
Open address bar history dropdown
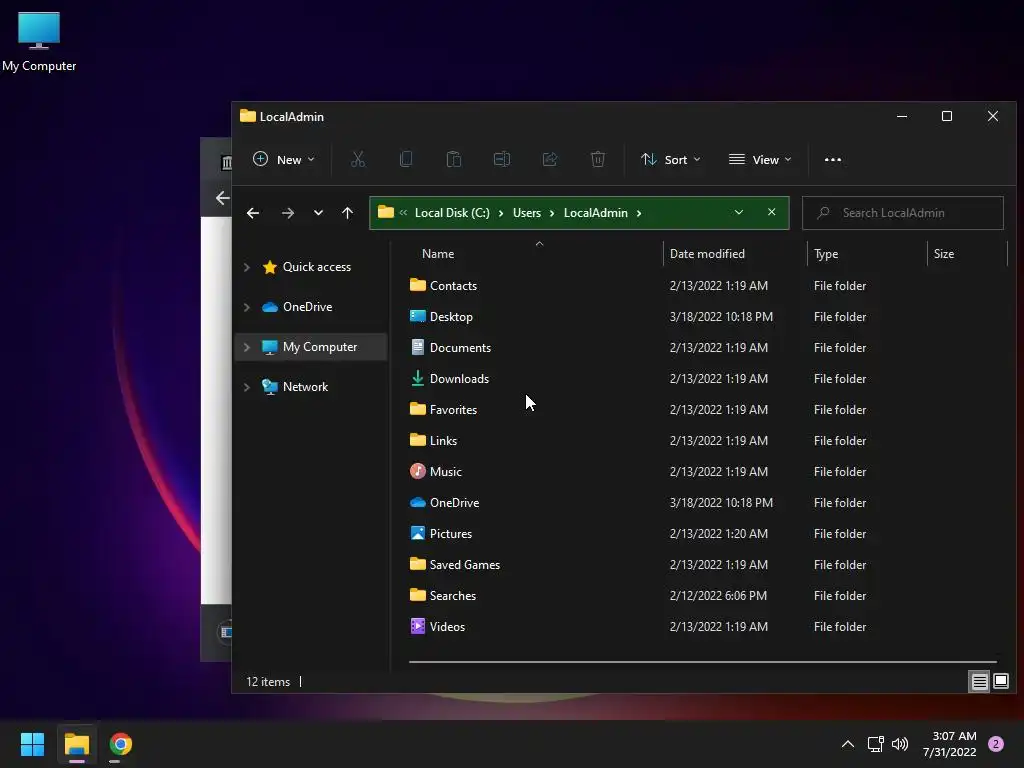point(739,212)
